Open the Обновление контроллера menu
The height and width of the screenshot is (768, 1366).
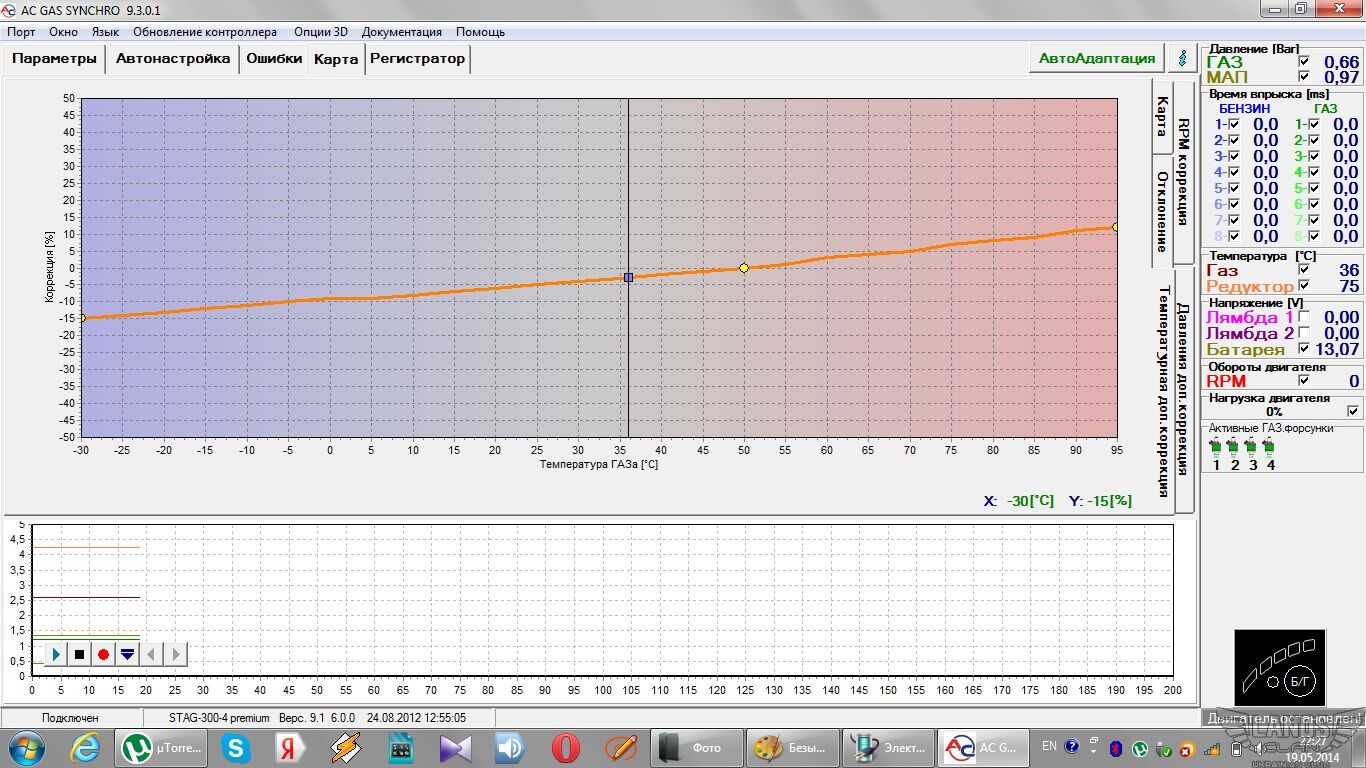[205, 32]
